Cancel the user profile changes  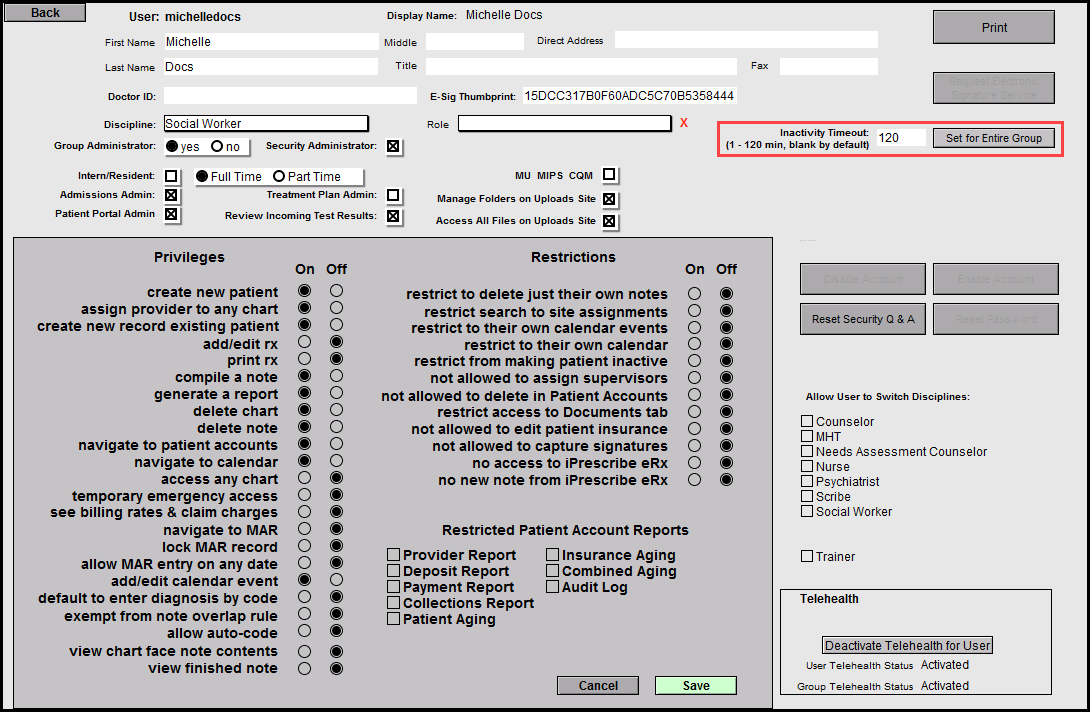pos(598,685)
